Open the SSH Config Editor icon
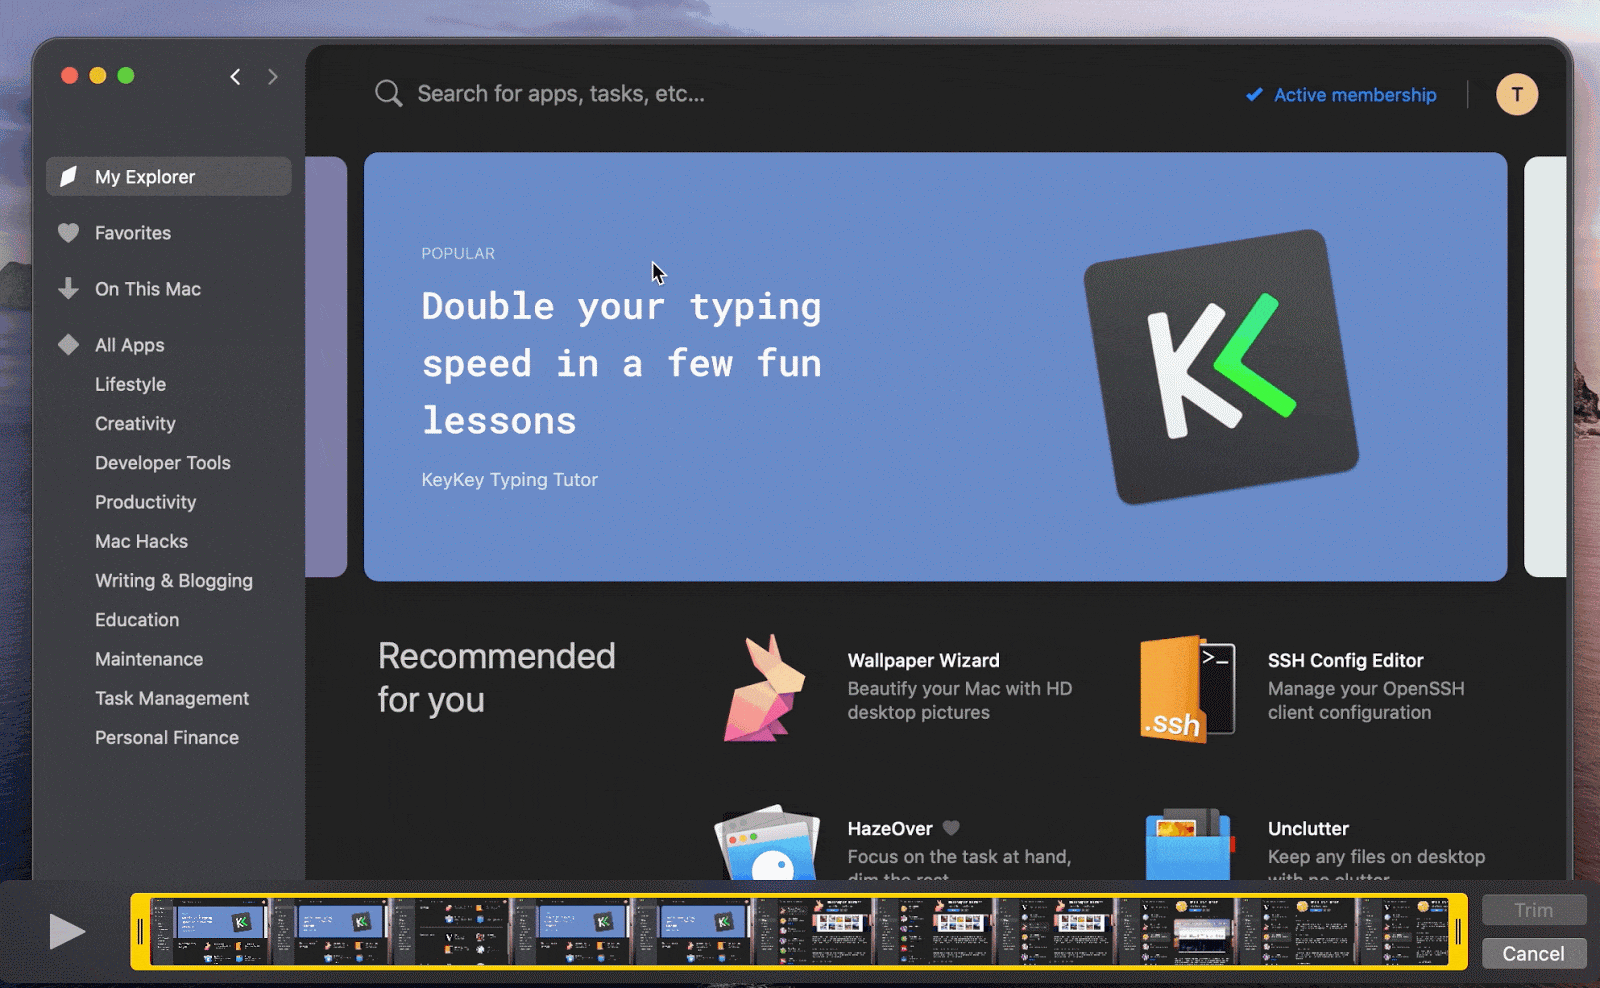 [x=1188, y=689]
